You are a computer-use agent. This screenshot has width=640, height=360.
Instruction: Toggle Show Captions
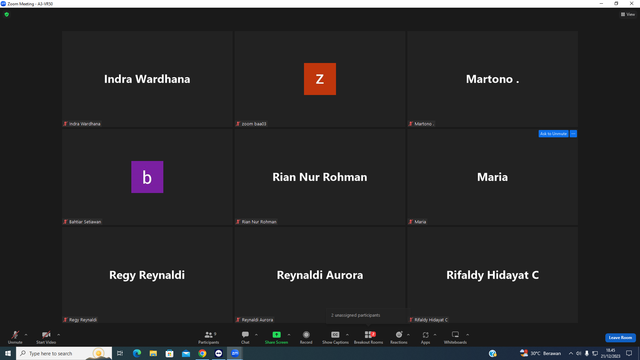(335, 337)
